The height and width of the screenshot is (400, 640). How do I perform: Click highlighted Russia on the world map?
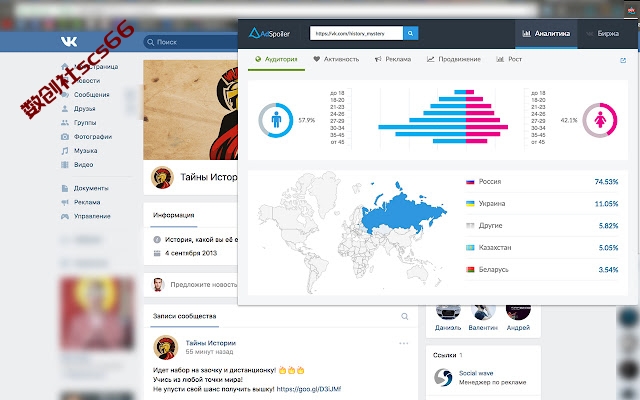click(400, 212)
